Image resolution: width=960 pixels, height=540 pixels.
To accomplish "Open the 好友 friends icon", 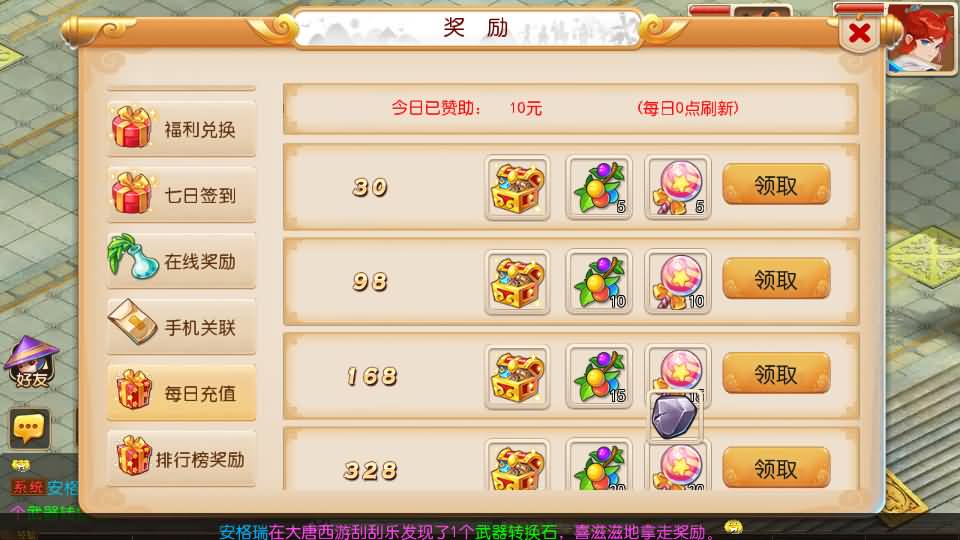I will [x=31, y=362].
